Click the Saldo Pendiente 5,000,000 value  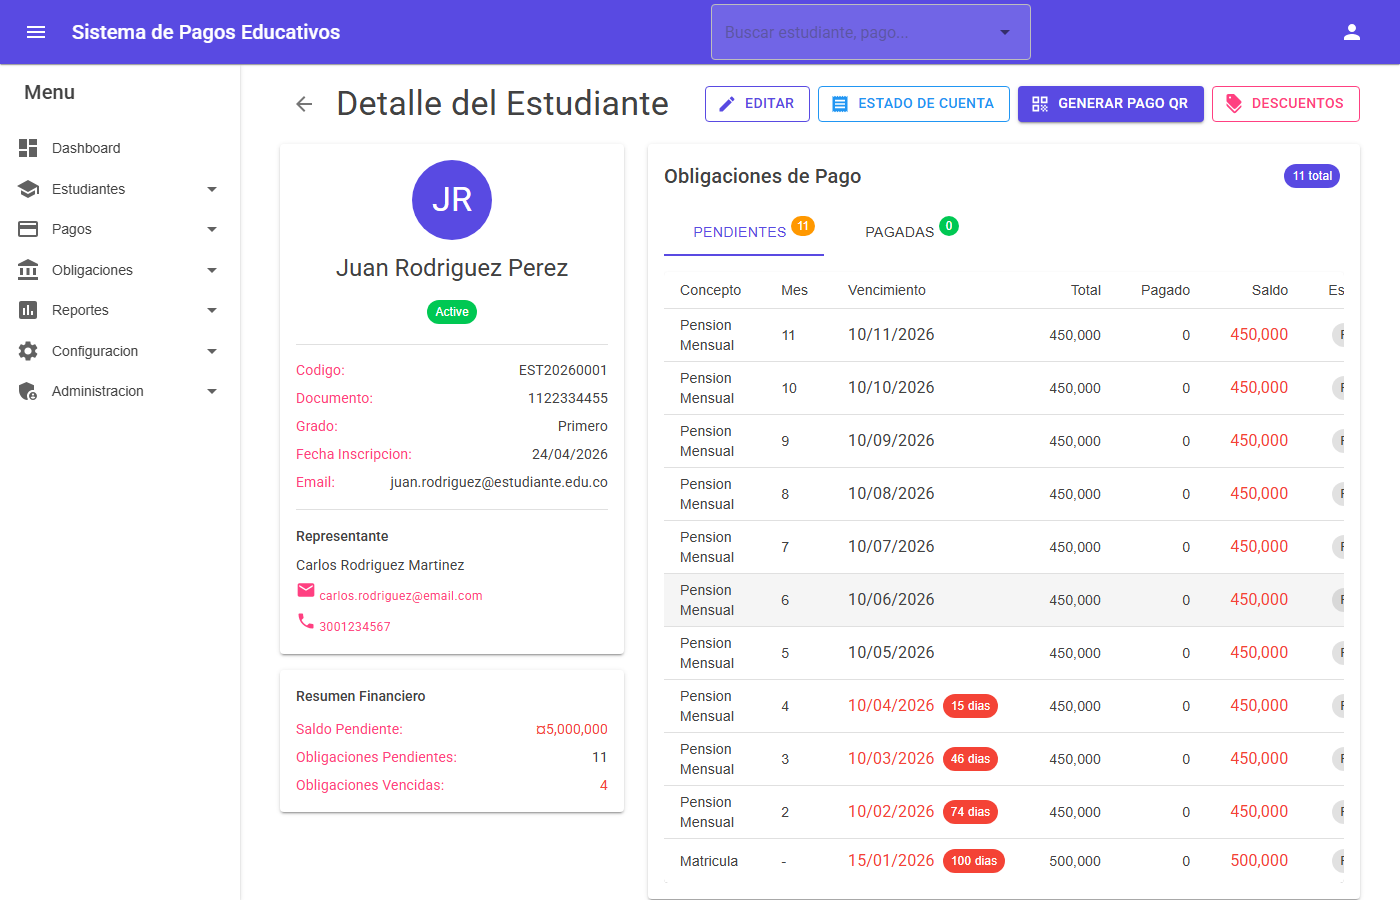572,729
